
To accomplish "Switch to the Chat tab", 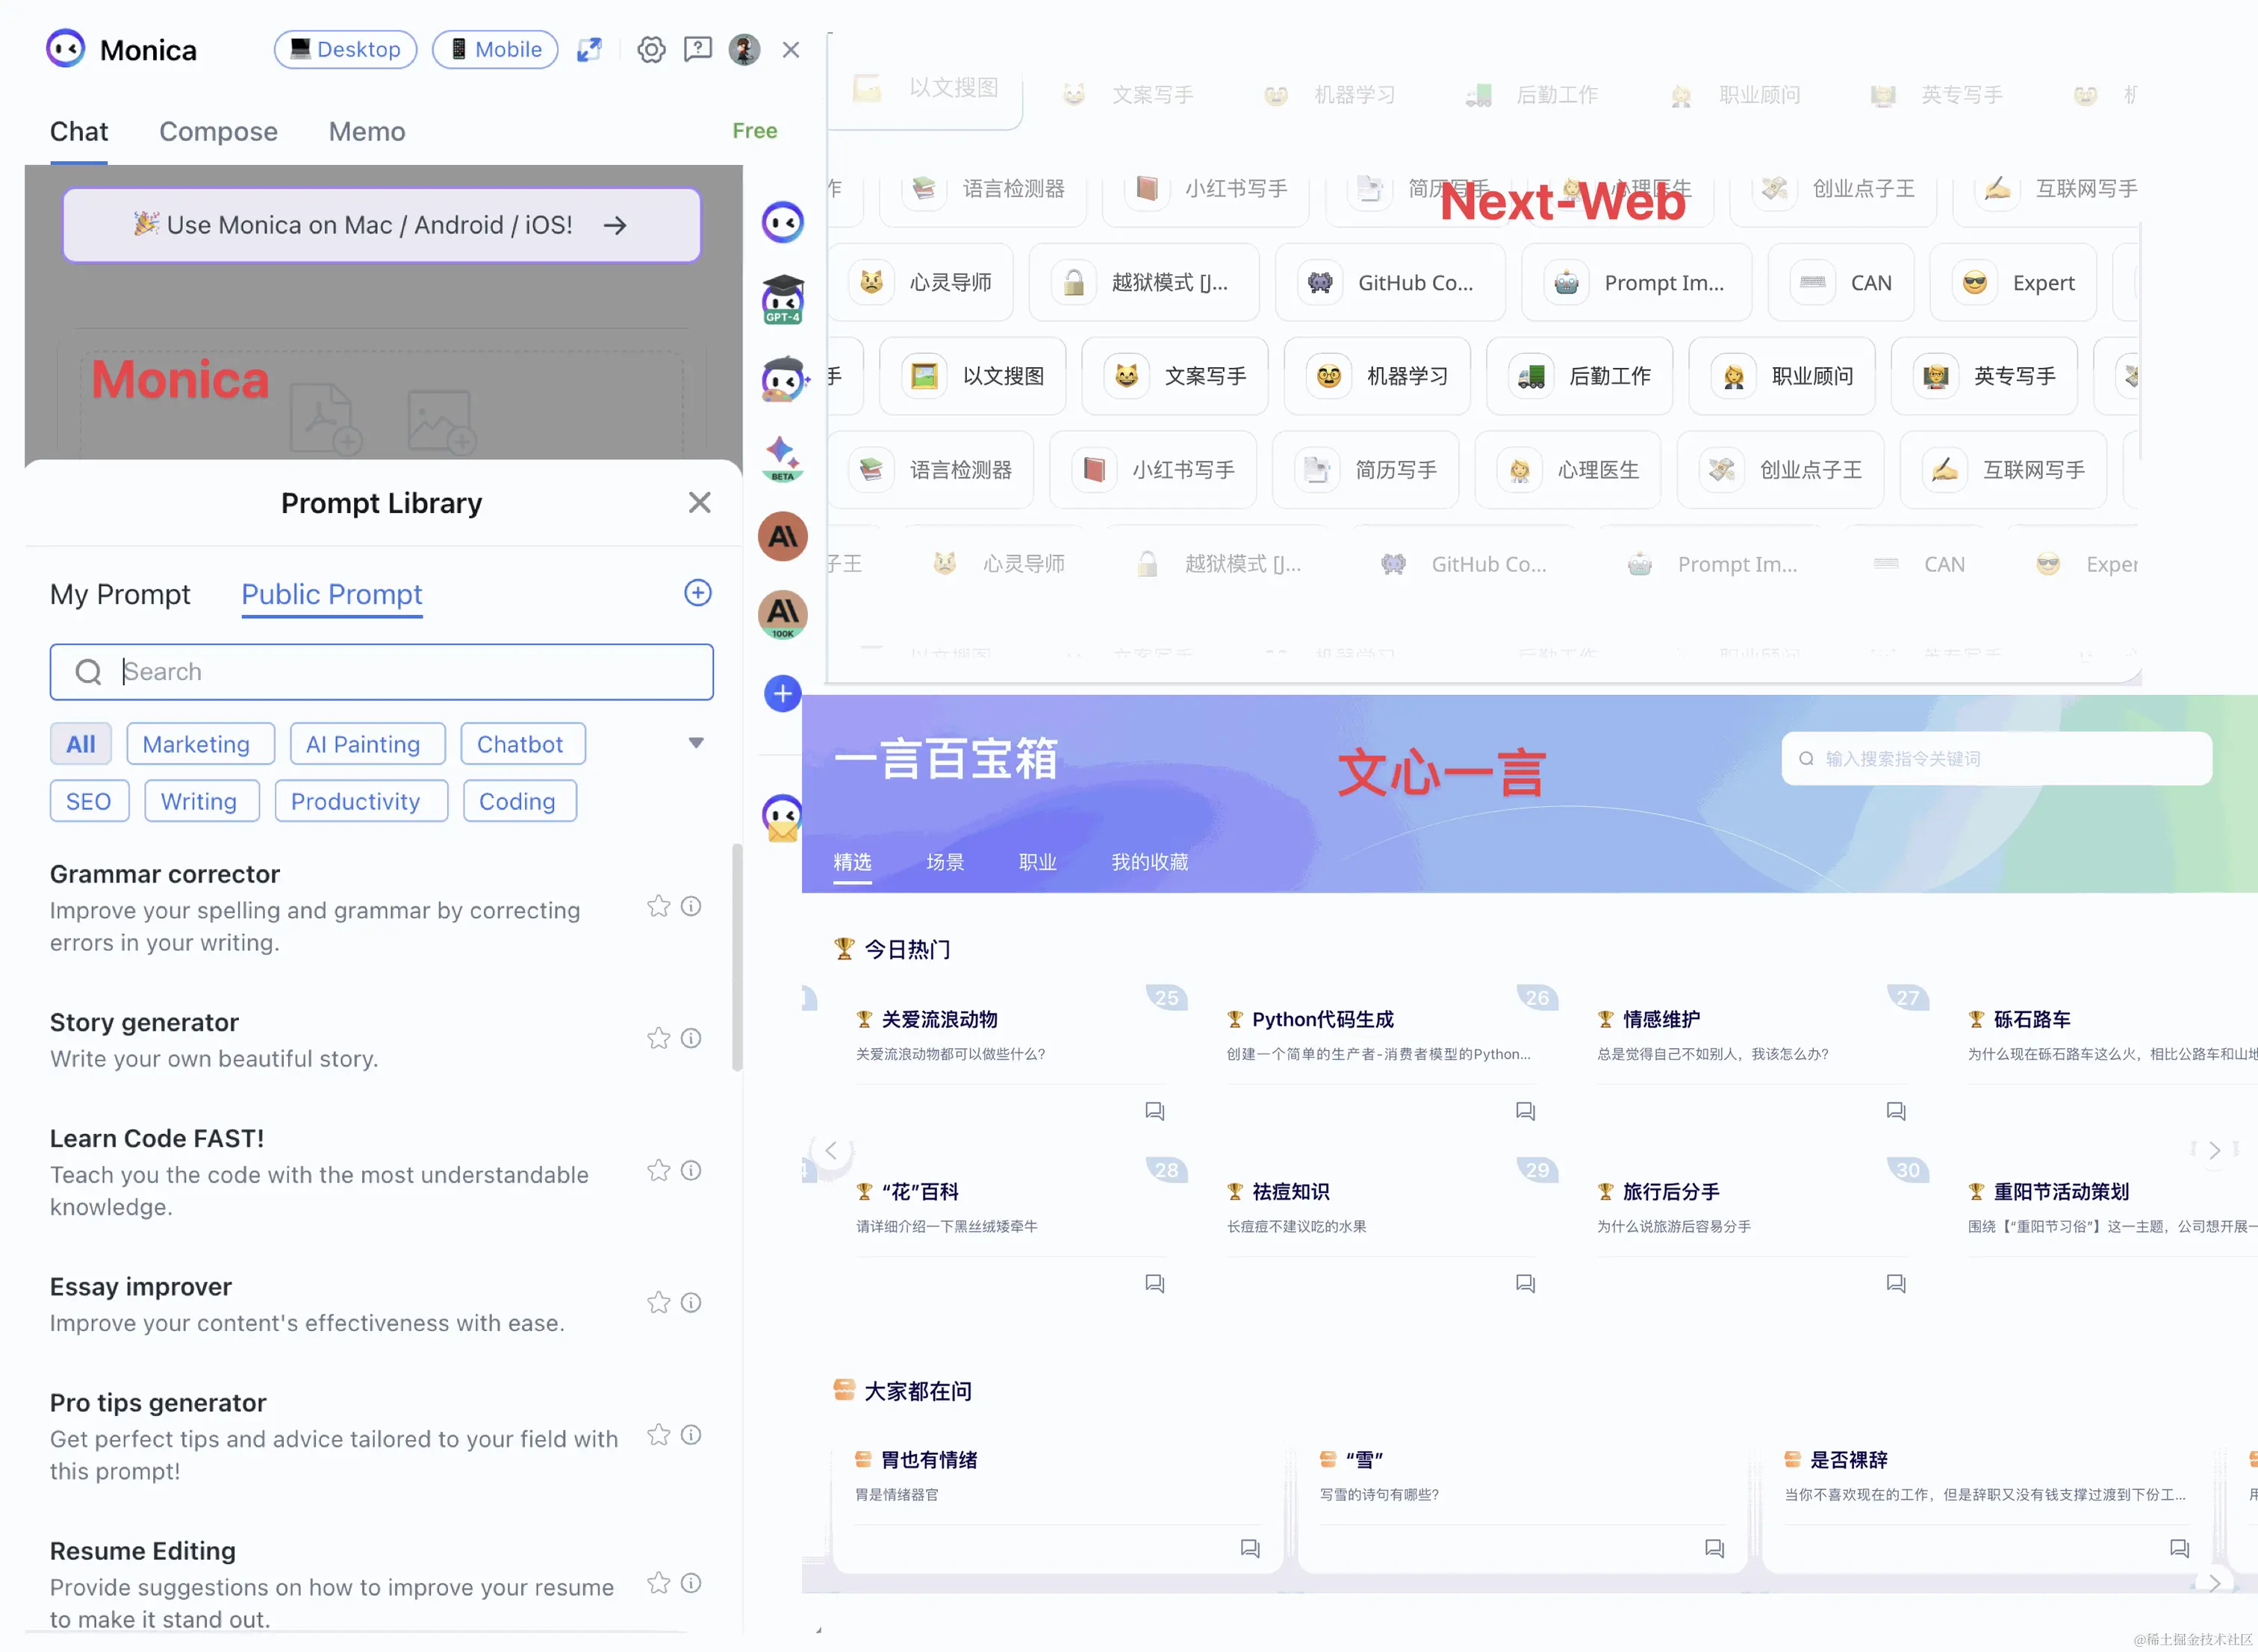I will pyautogui.click(x=79, y=132).
